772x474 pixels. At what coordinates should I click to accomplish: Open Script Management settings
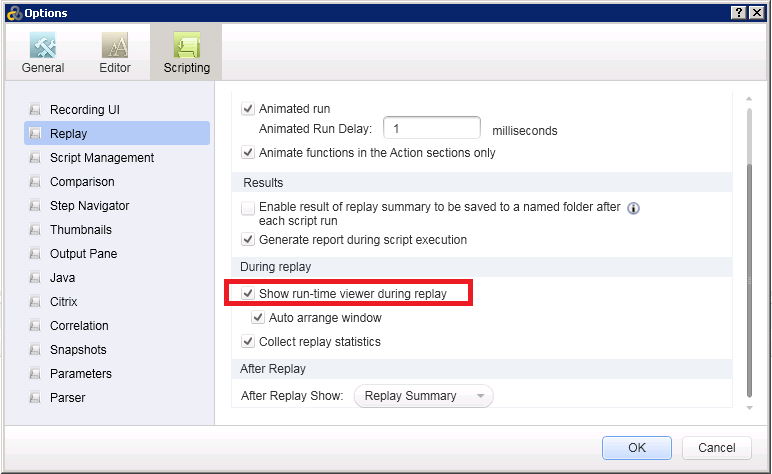click(101, 158)
